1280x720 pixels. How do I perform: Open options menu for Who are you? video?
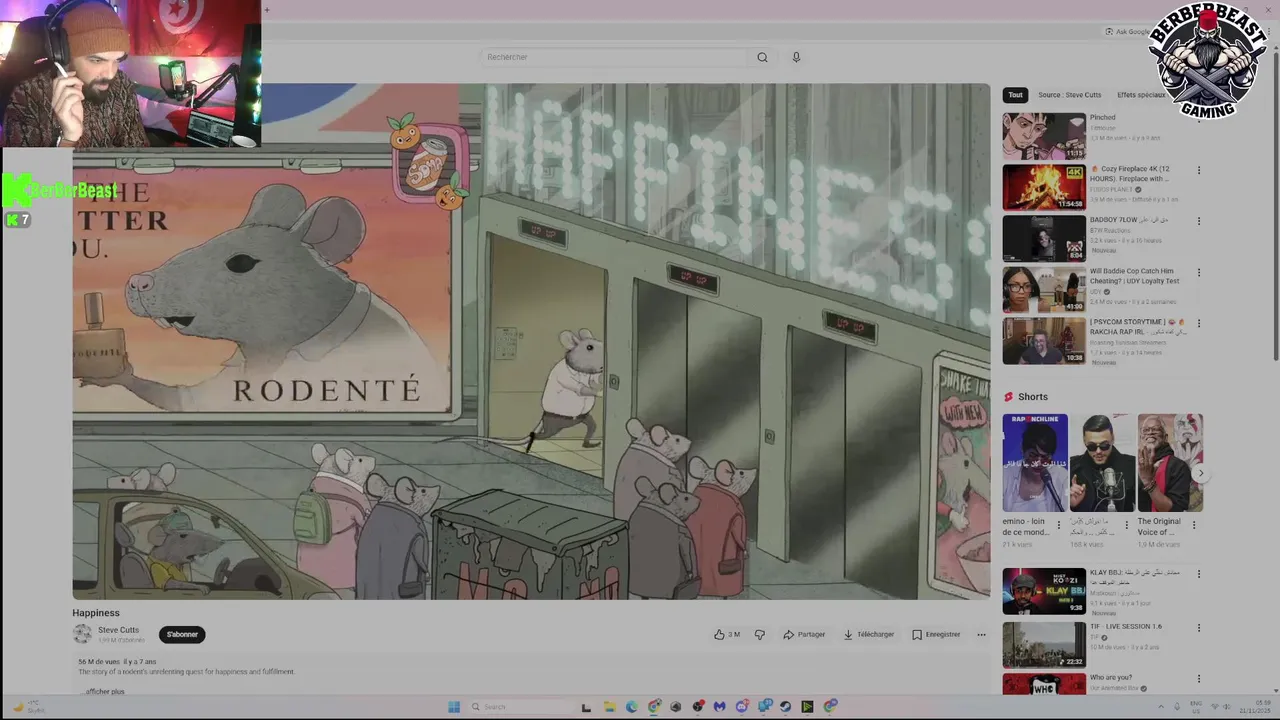[x=1198, y=678]
